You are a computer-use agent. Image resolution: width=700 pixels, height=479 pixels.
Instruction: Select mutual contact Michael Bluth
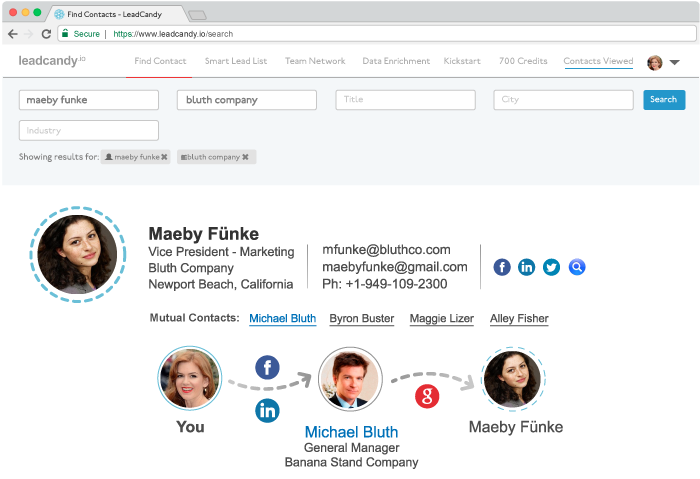(x=283, y=319)
